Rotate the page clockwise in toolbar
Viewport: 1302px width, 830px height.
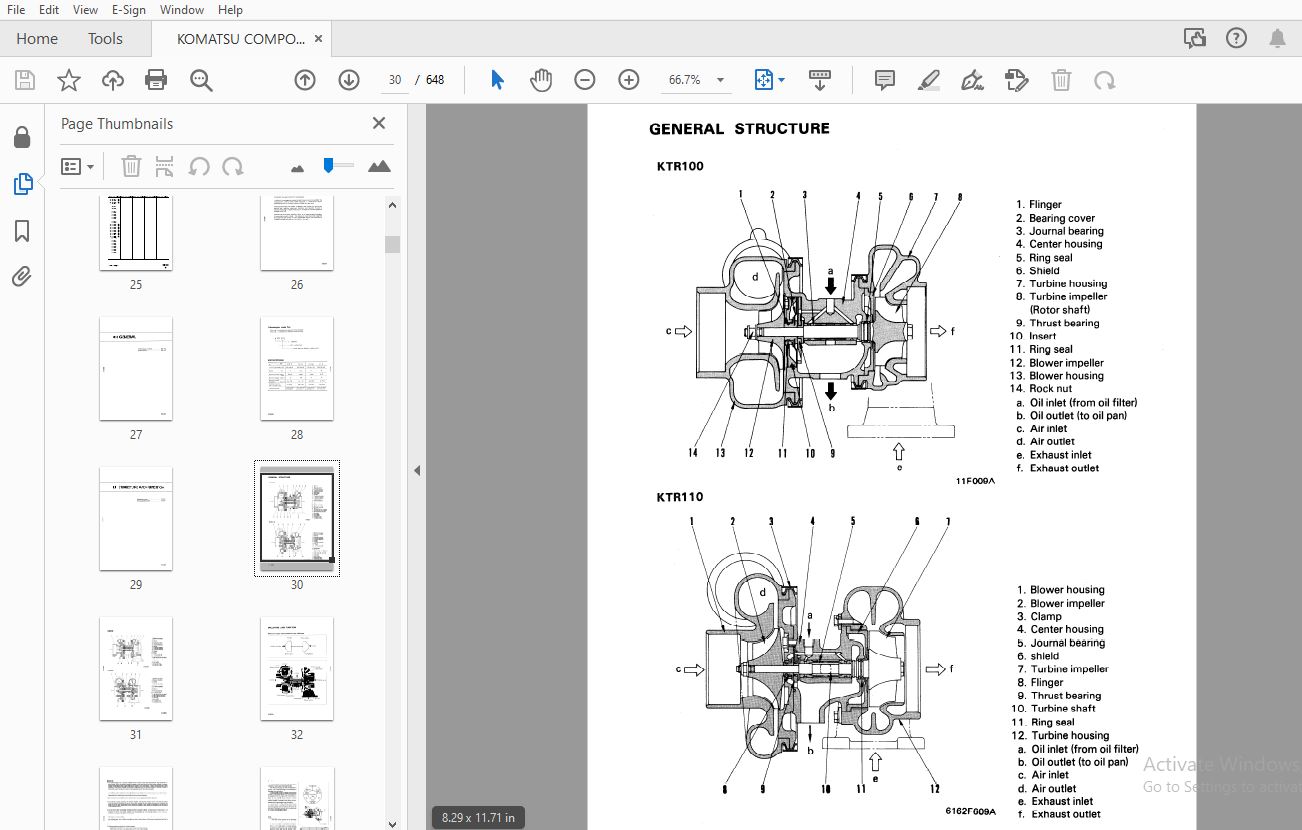pyautogui.click(x=1105, y=80)
